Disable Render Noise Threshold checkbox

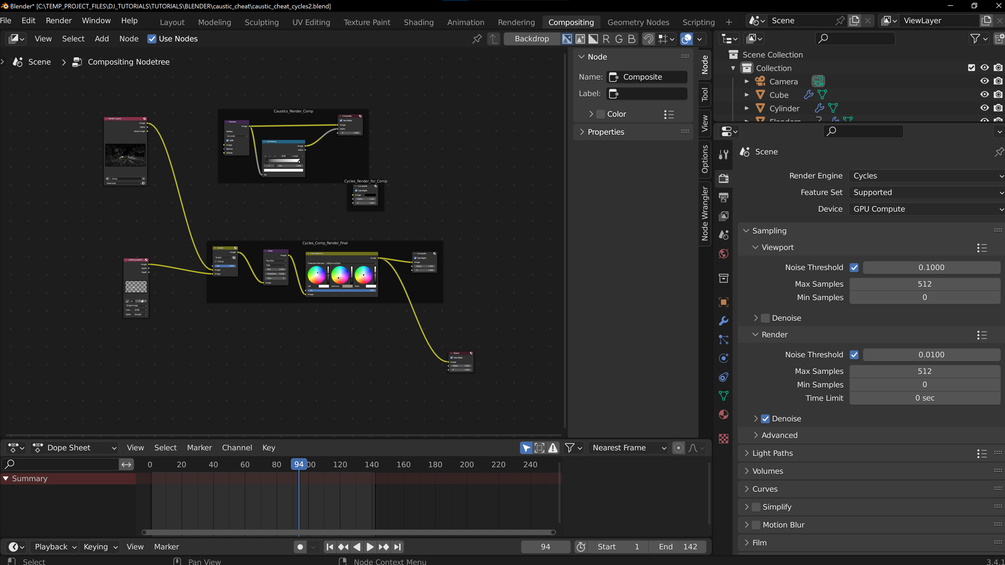pos(854,355)
